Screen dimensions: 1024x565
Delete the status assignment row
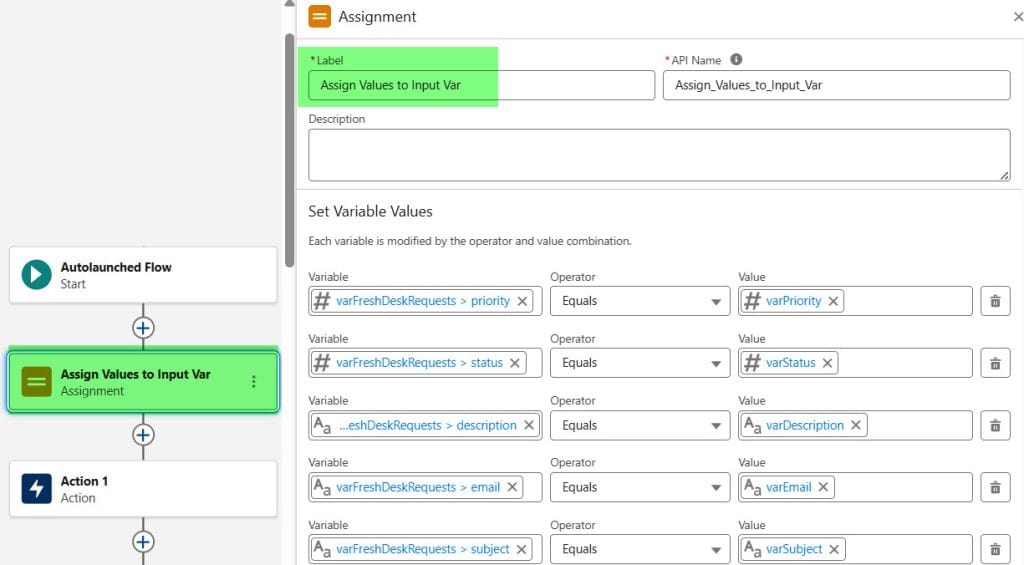995,363
